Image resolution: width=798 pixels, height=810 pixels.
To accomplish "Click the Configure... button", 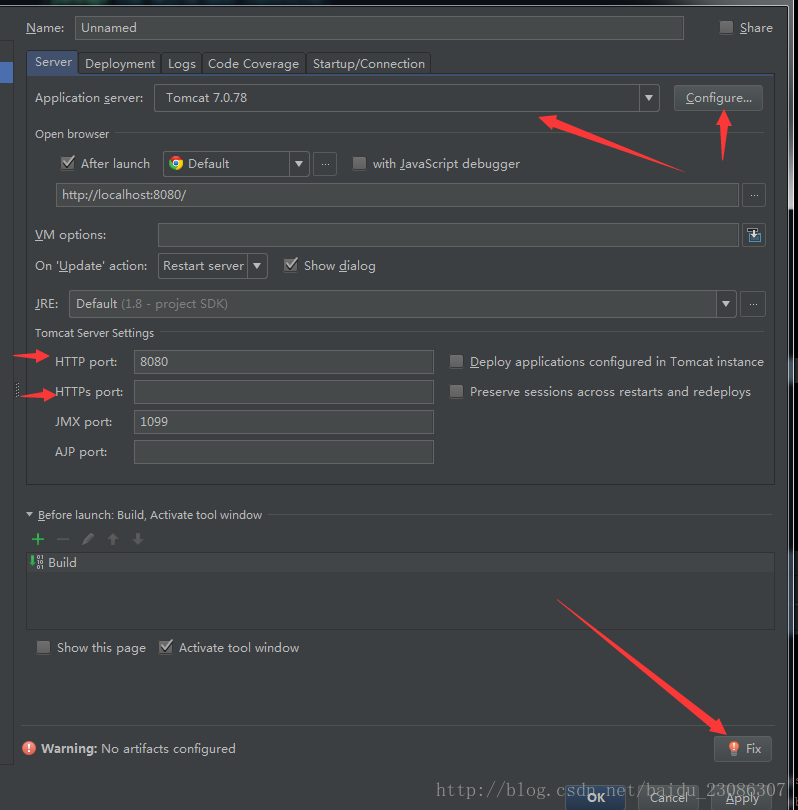I will (x=718, y=98).
